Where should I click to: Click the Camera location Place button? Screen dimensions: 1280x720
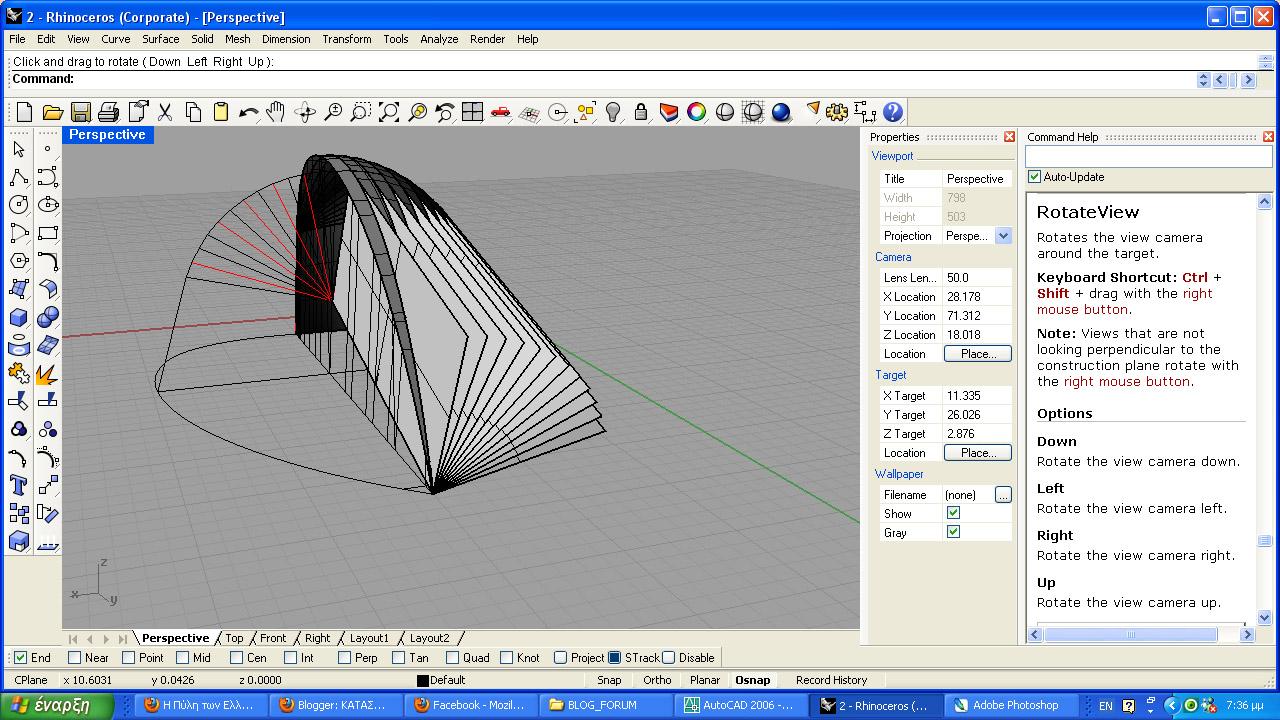[977, 354]
